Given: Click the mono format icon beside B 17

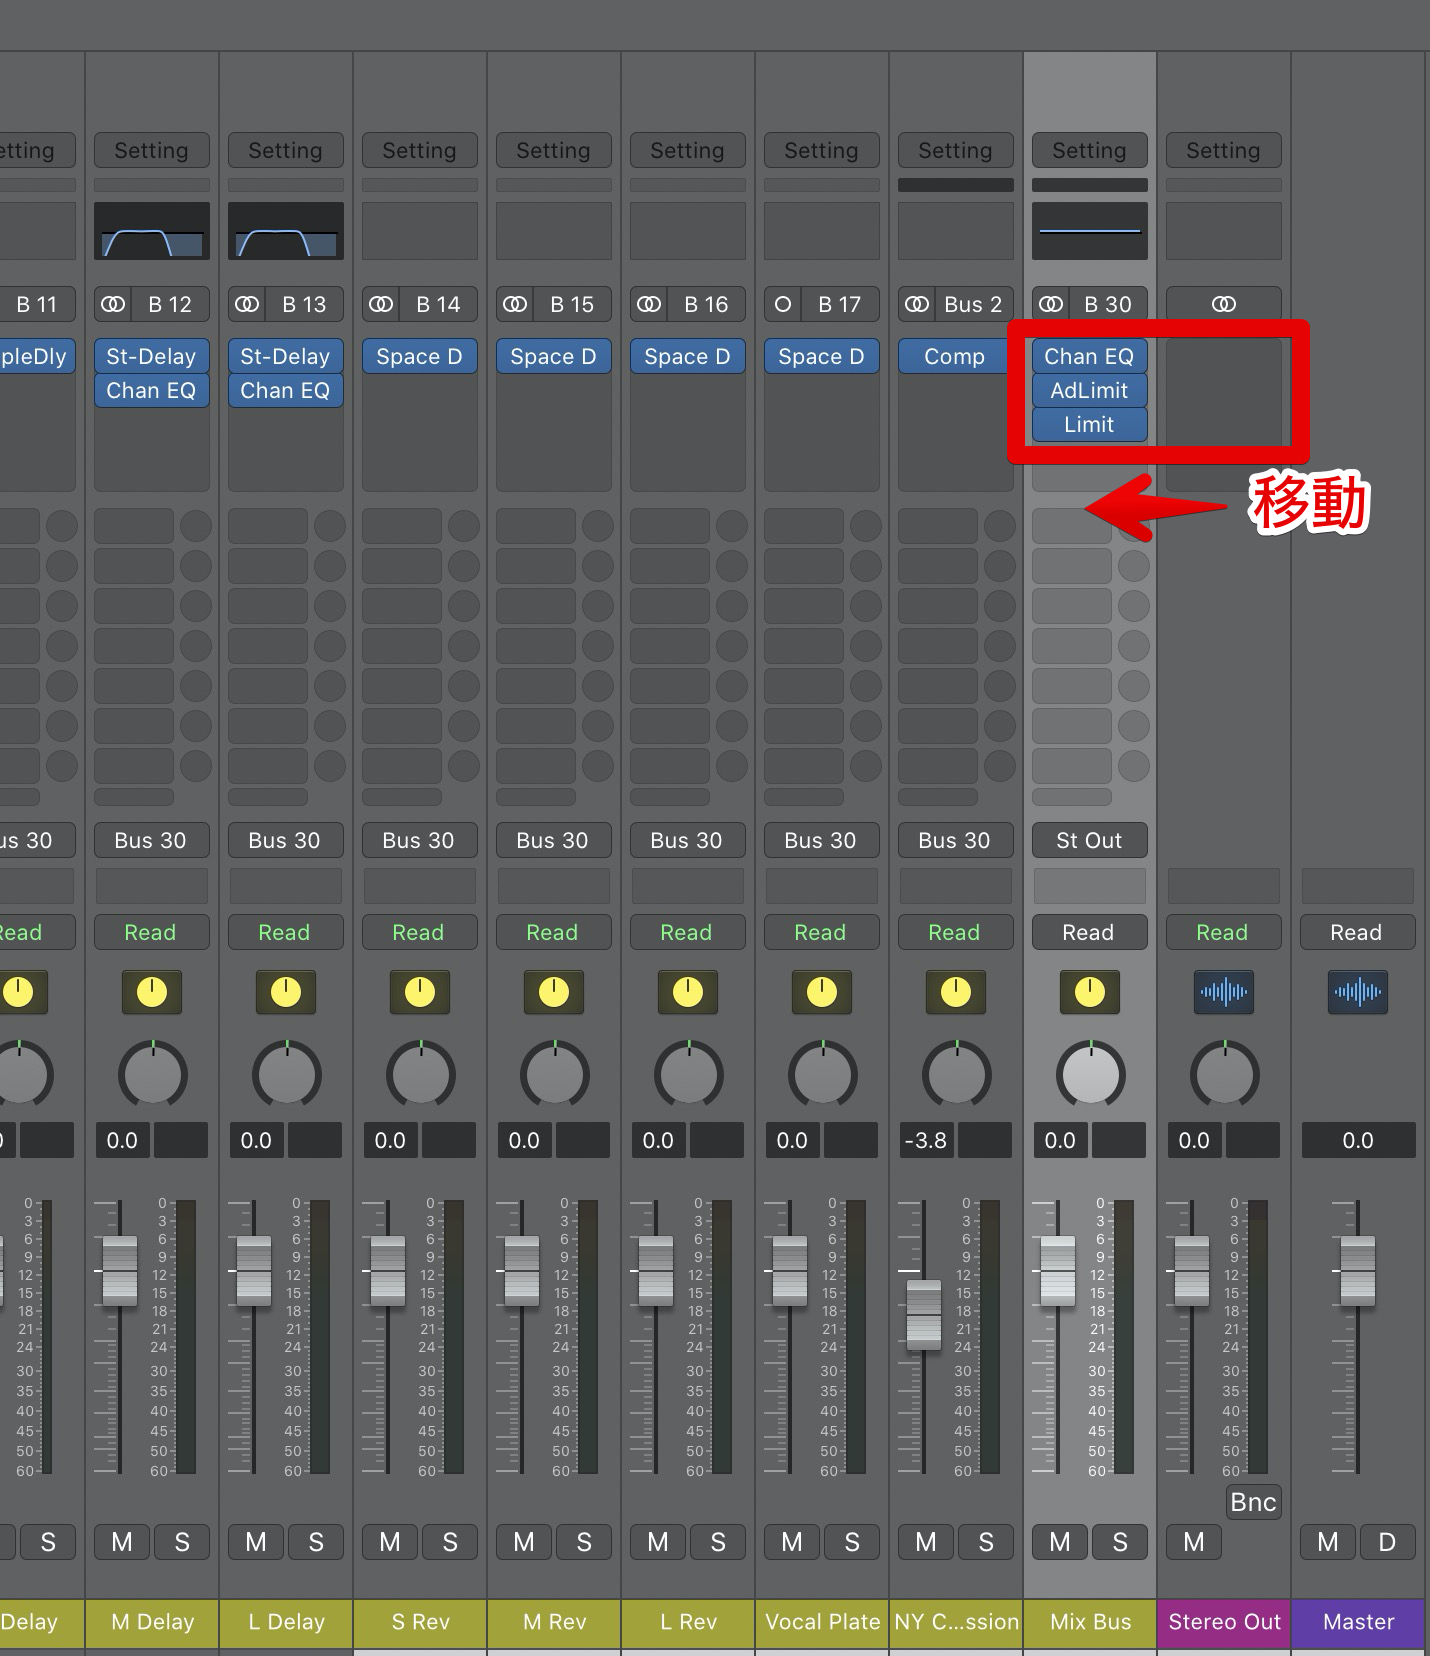Looking at the screenshot, I should [x=783, y=304].
